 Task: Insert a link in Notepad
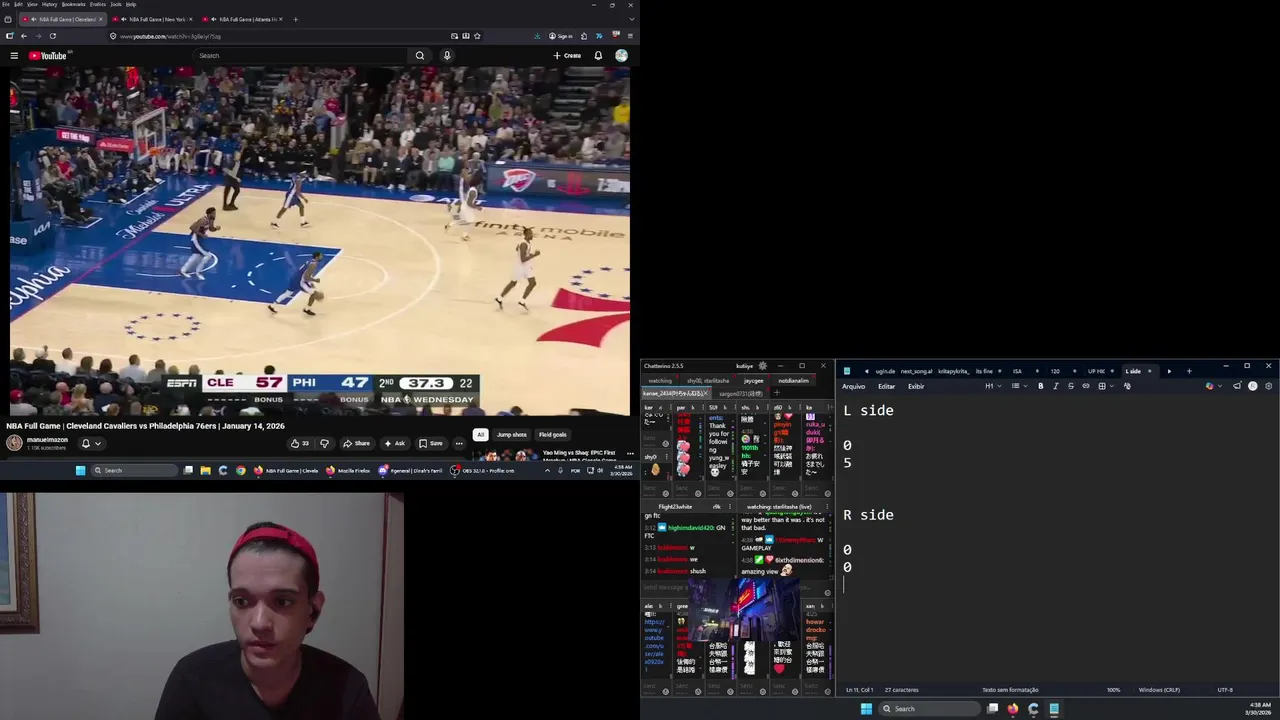[x=1086, y=386]
